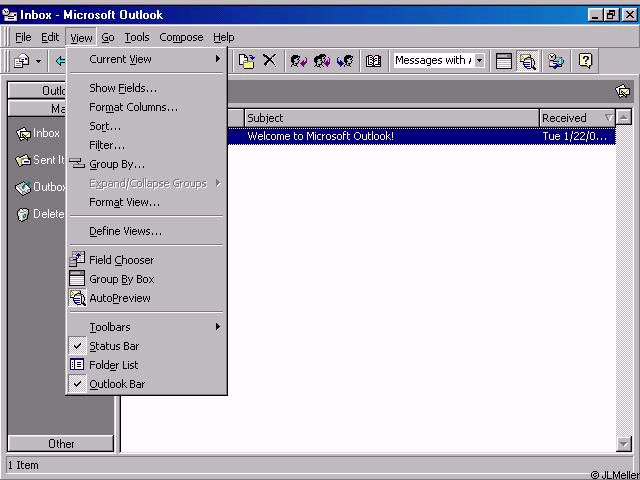Open the Help menu
Screen dimensions: 640x480
pos(223,38)
